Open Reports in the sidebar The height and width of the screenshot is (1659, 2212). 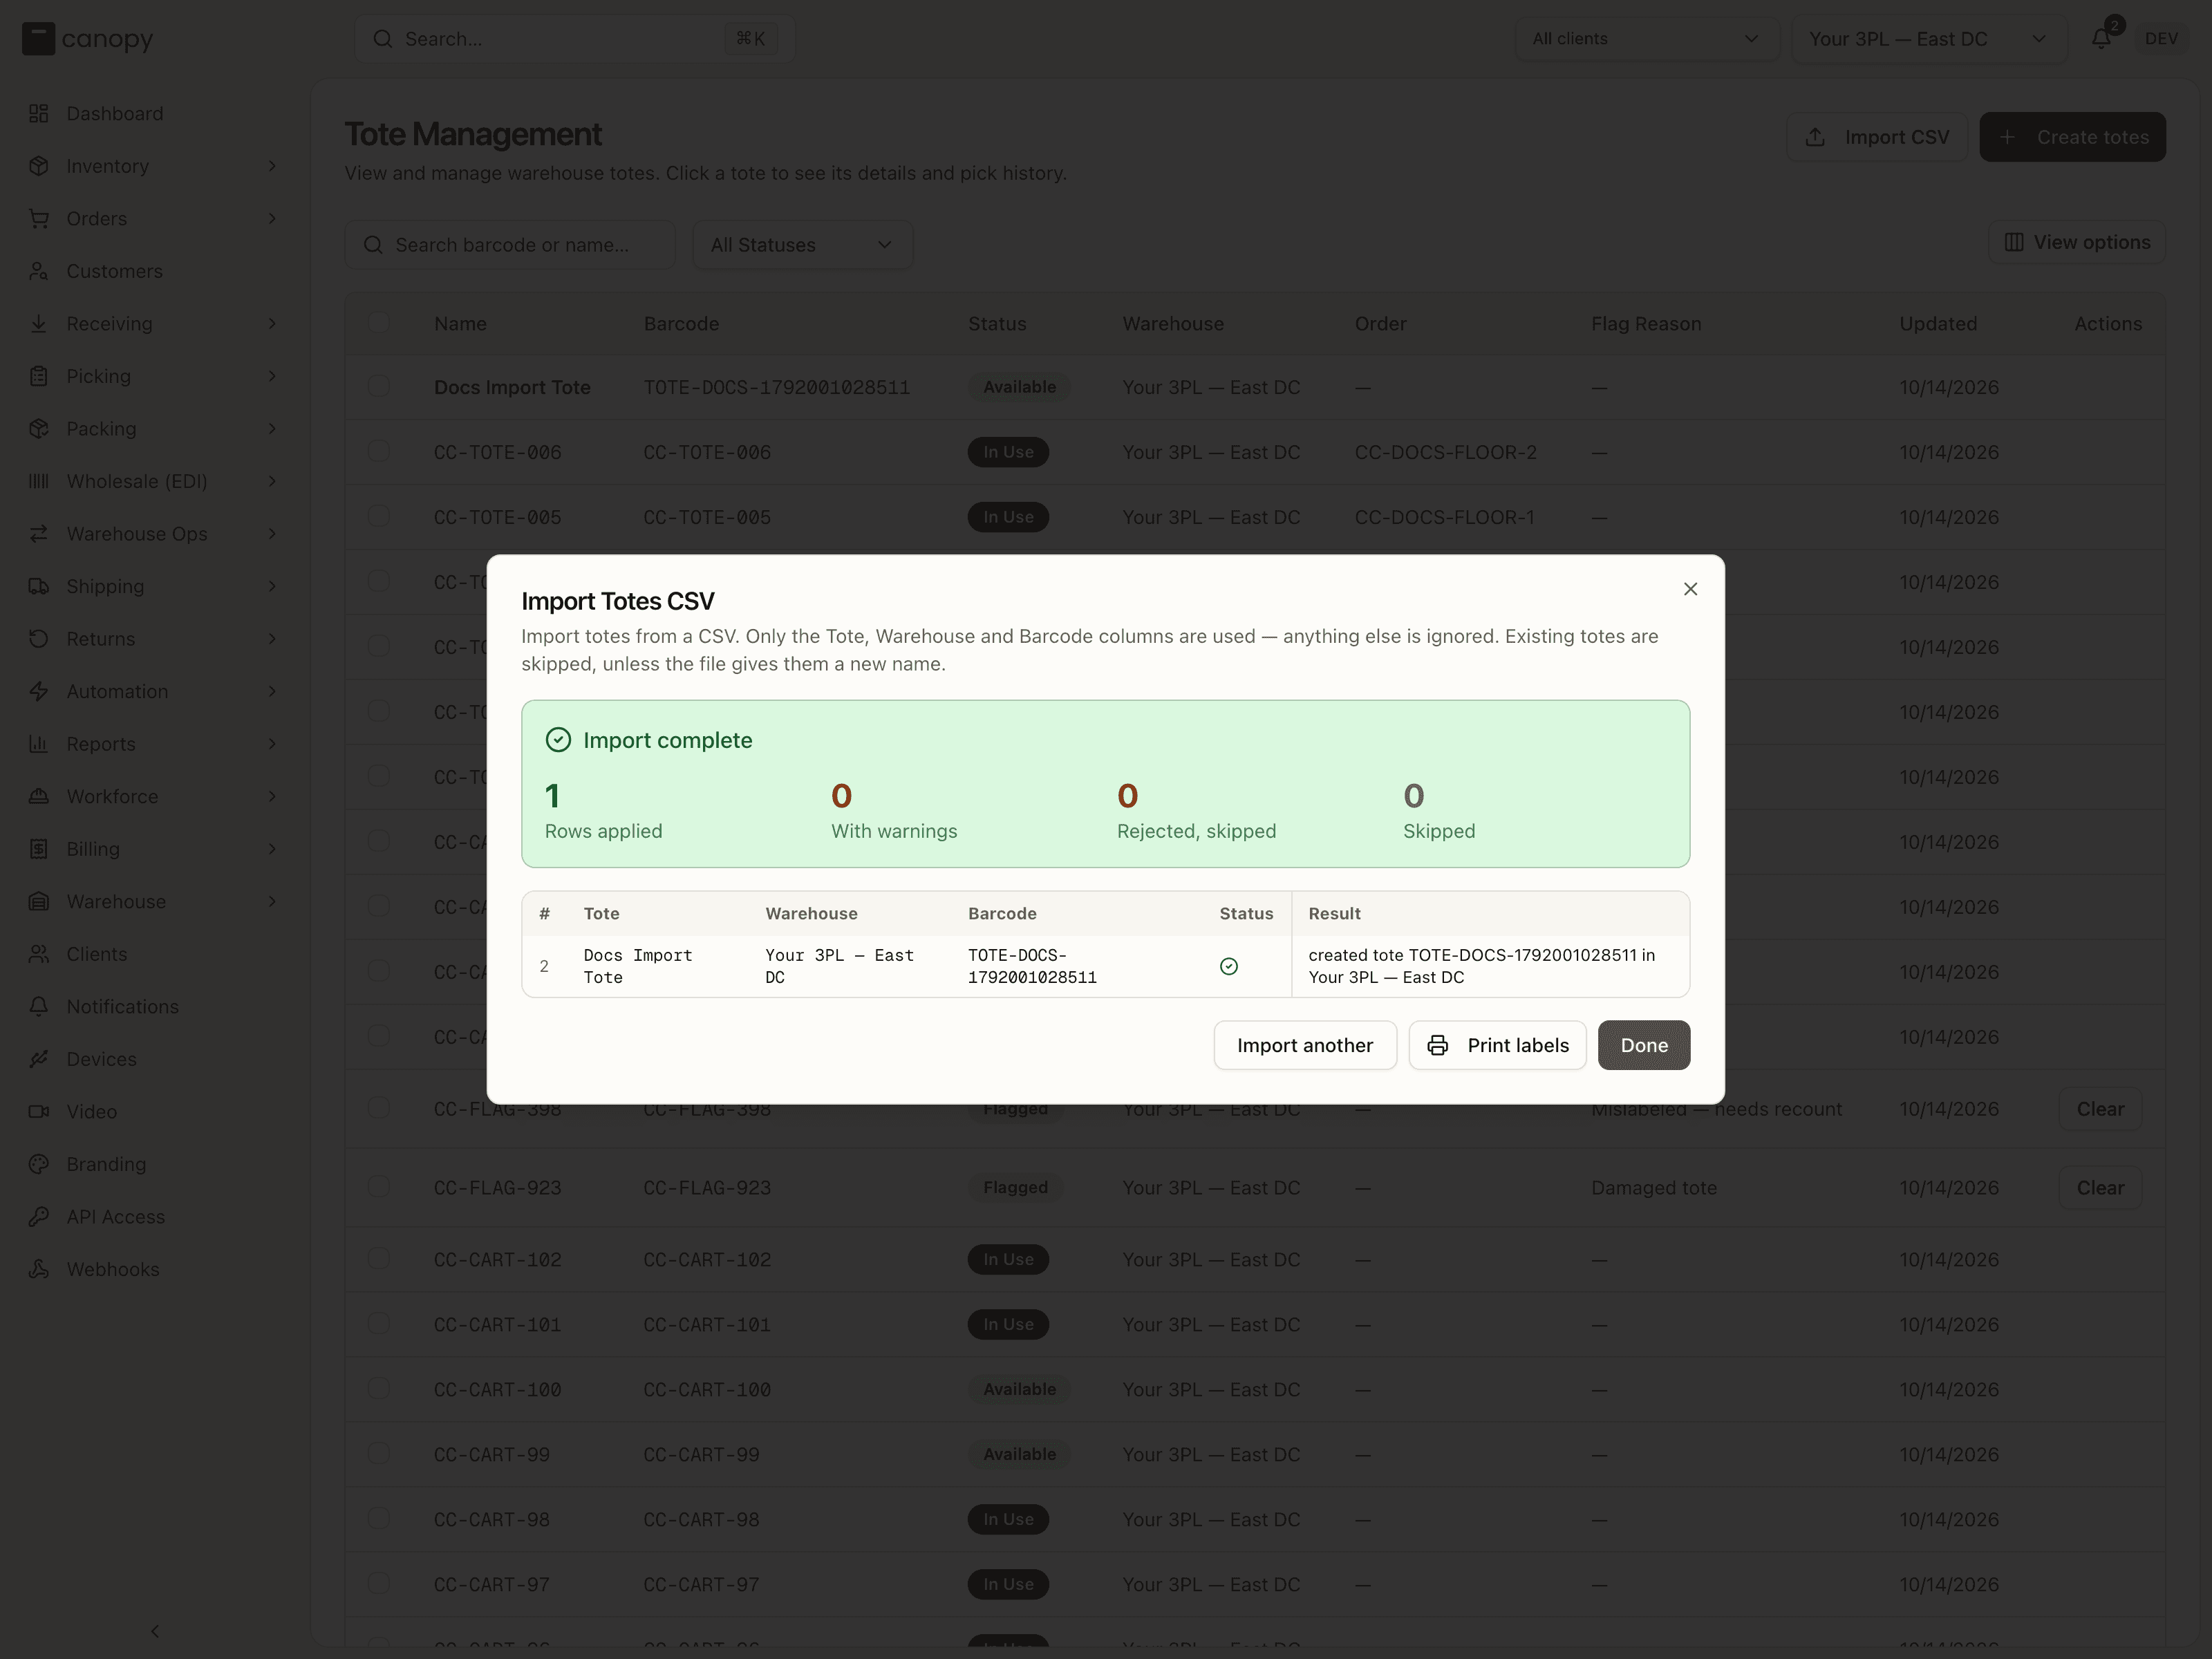coord(153,744)
